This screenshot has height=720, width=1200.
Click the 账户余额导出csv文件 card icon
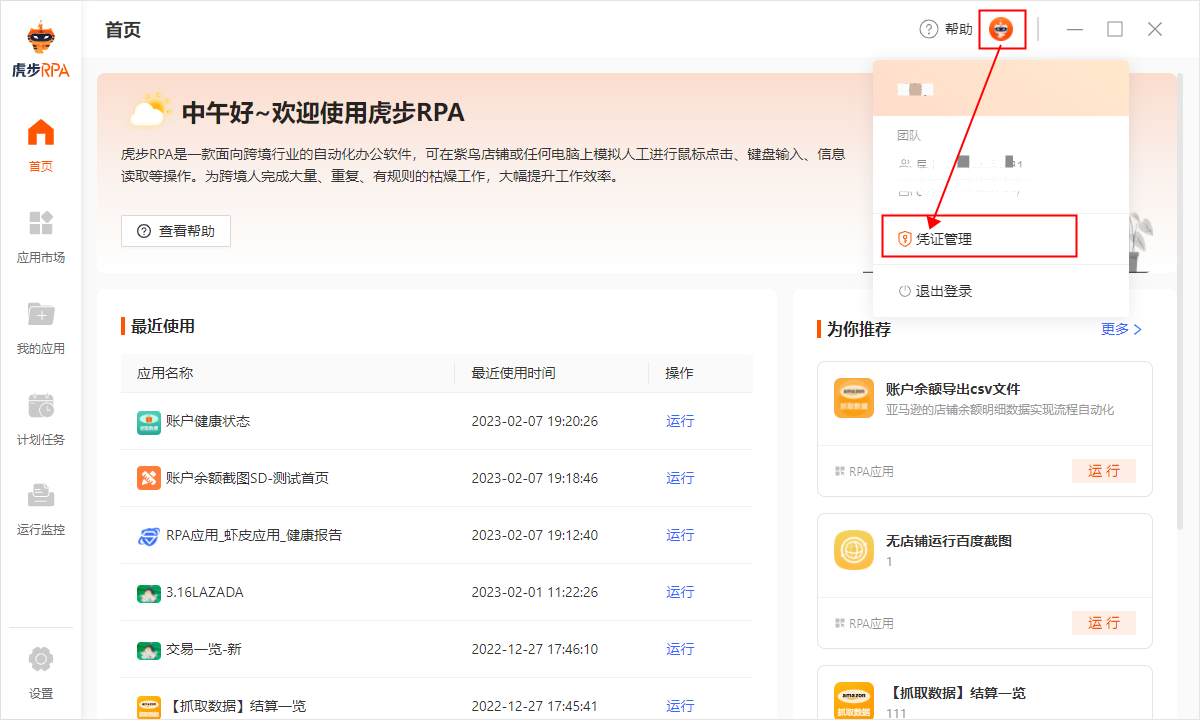click(854, 398)
